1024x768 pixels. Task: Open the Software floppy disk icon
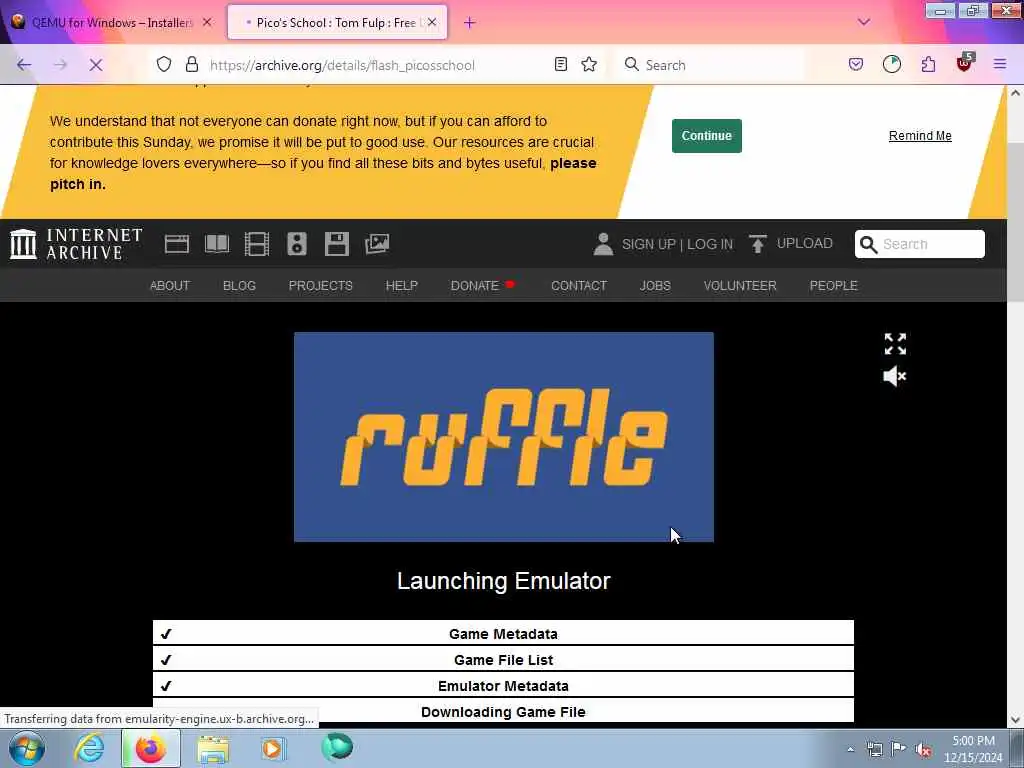click(x=337, y=244)
